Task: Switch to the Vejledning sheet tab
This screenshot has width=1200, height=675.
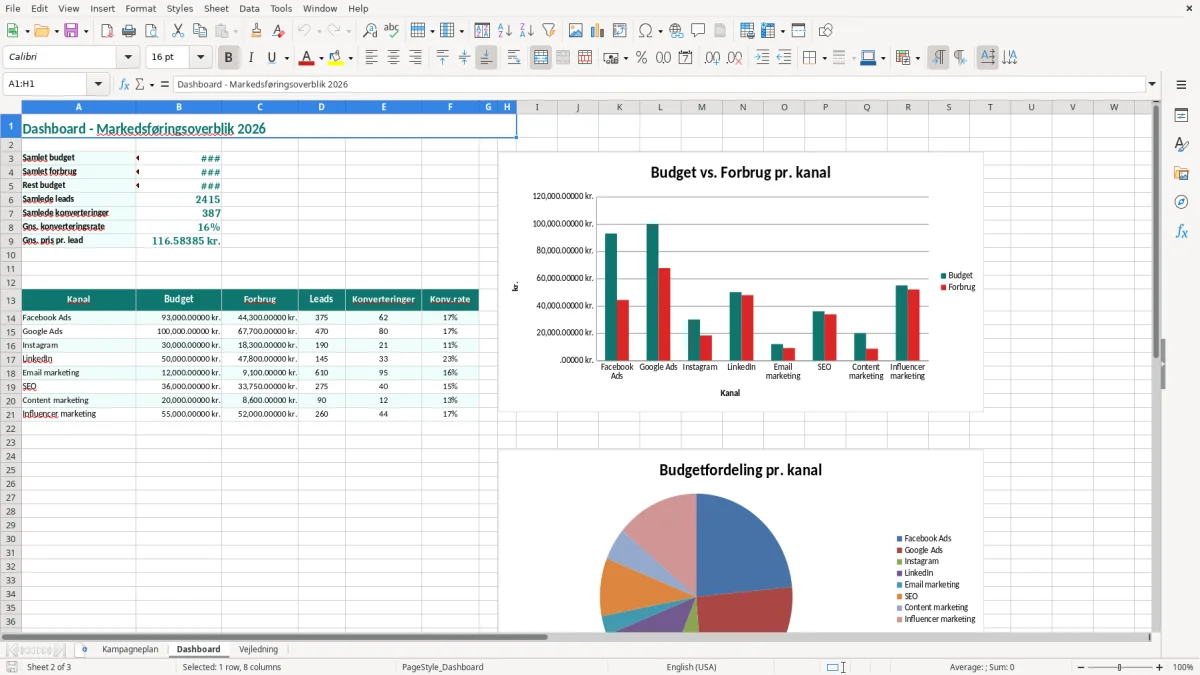Action: point(259,649)
